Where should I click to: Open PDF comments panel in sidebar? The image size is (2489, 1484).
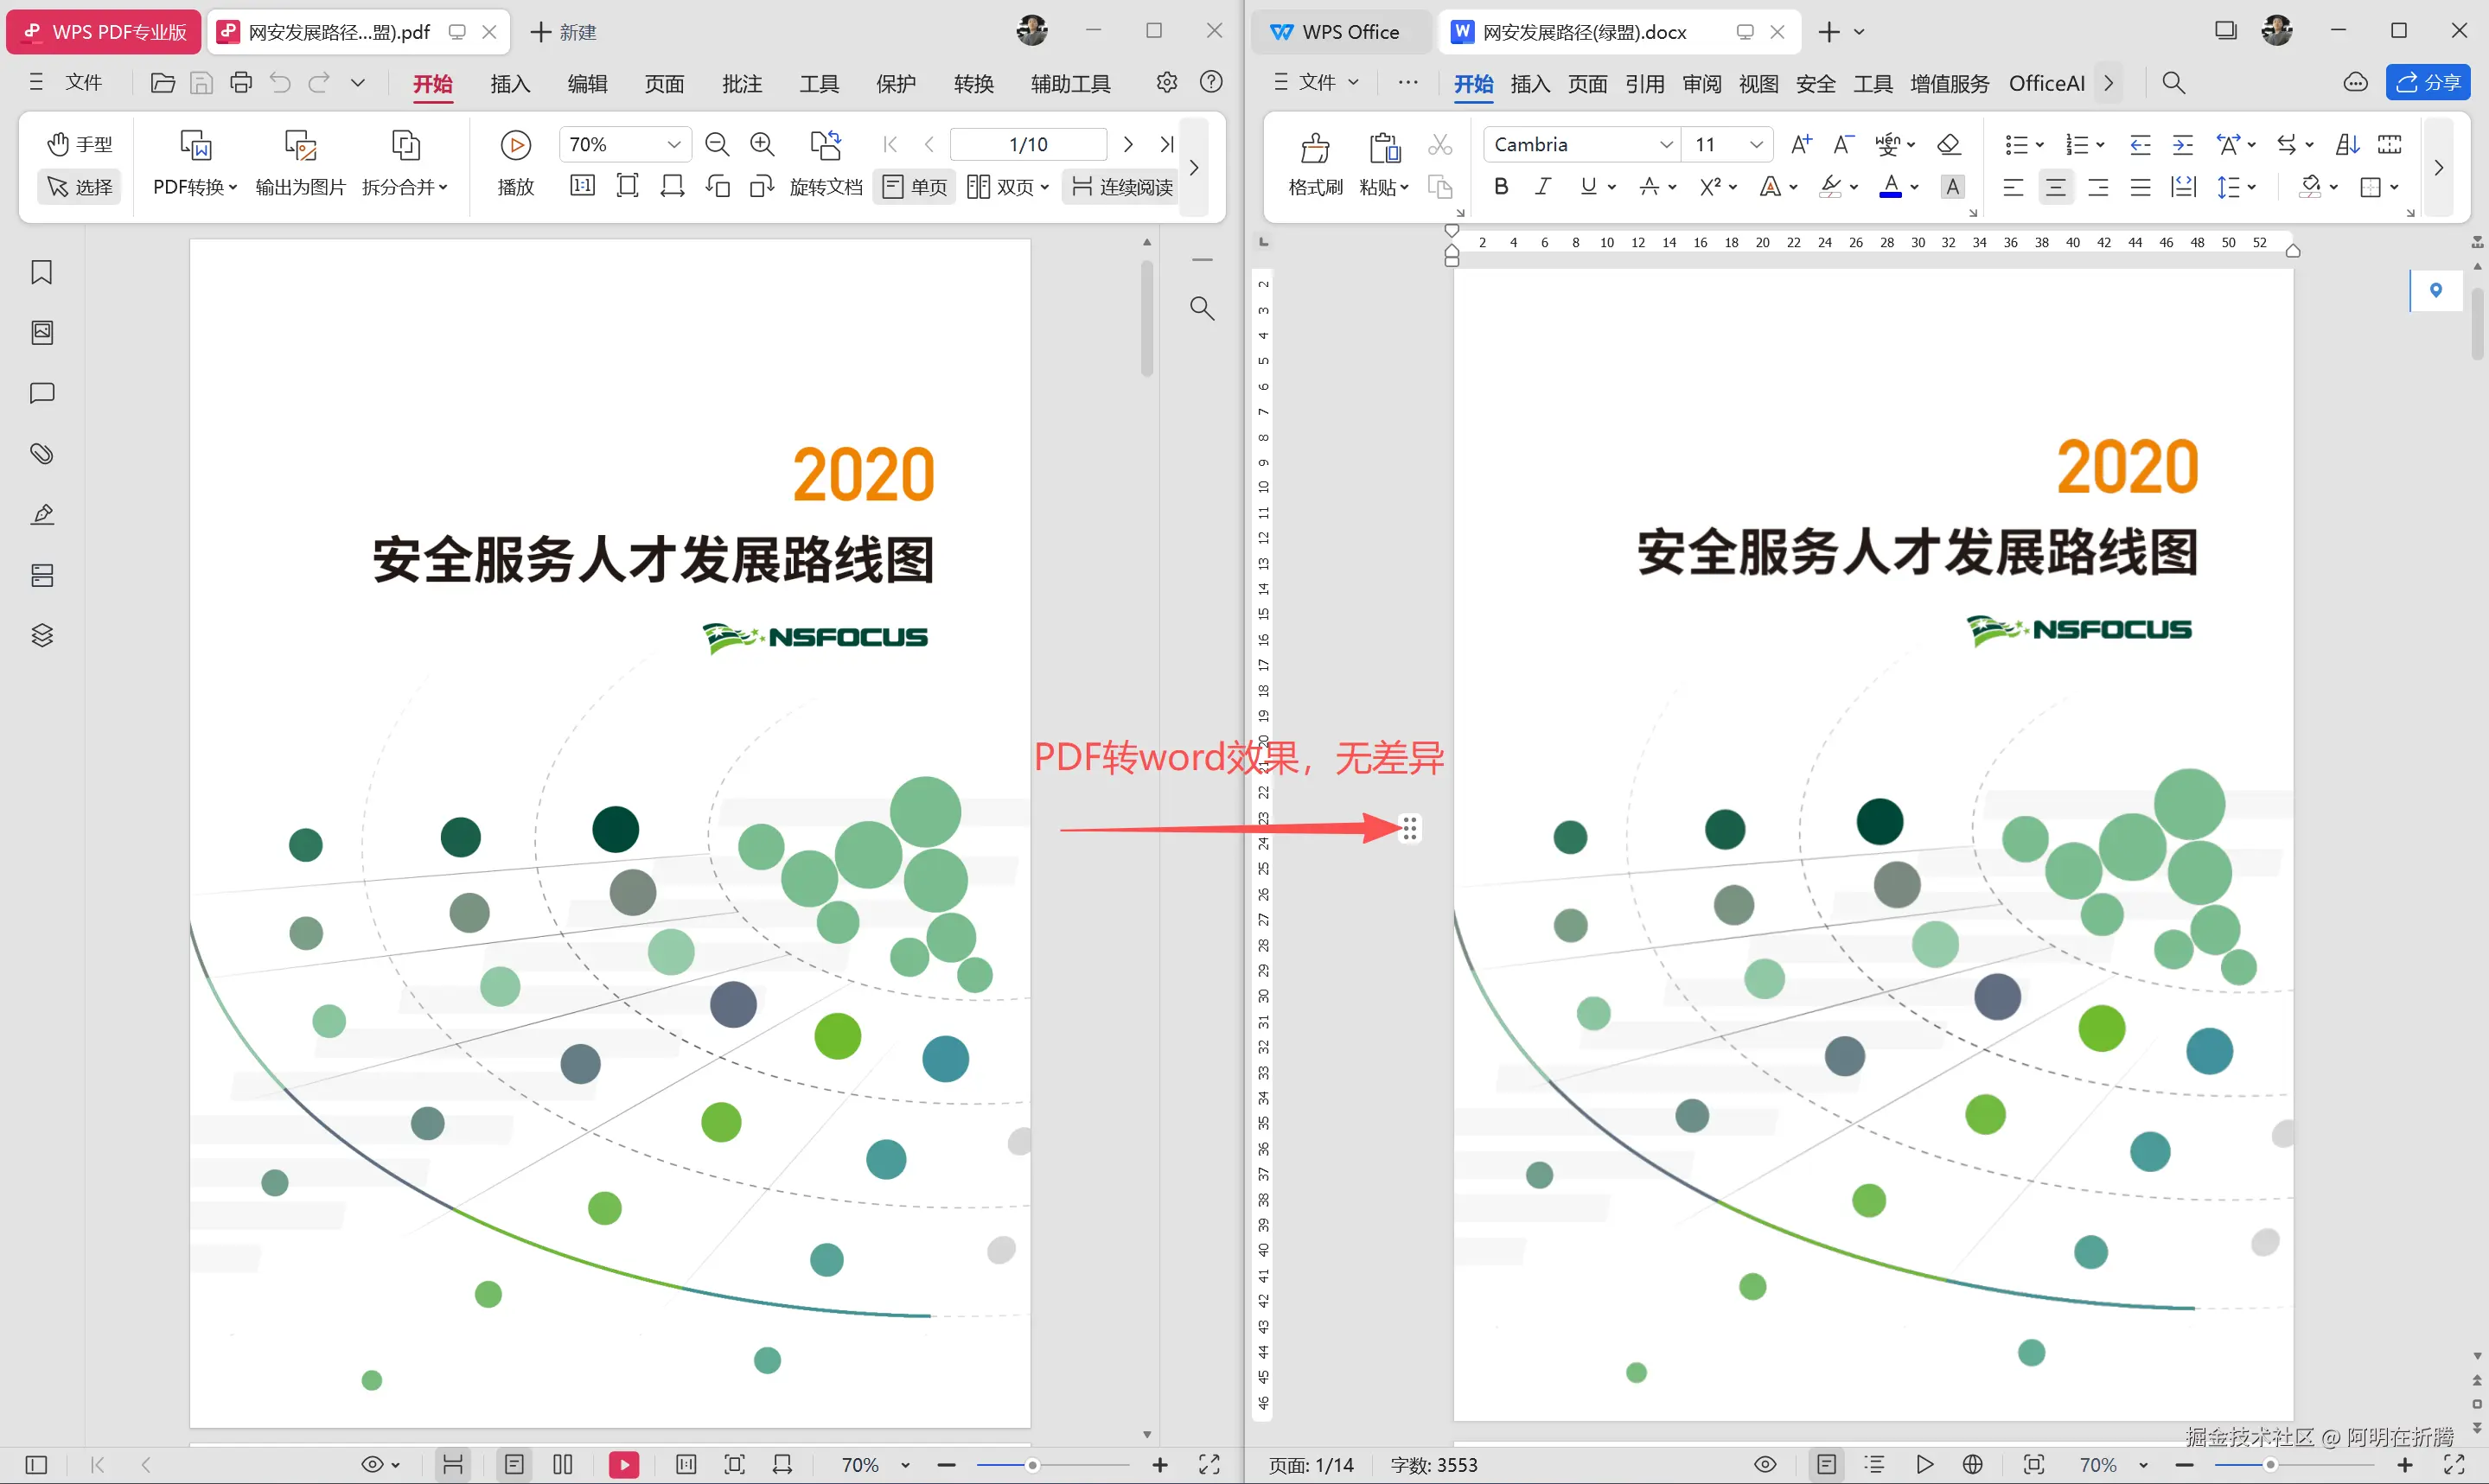(42, 393)
